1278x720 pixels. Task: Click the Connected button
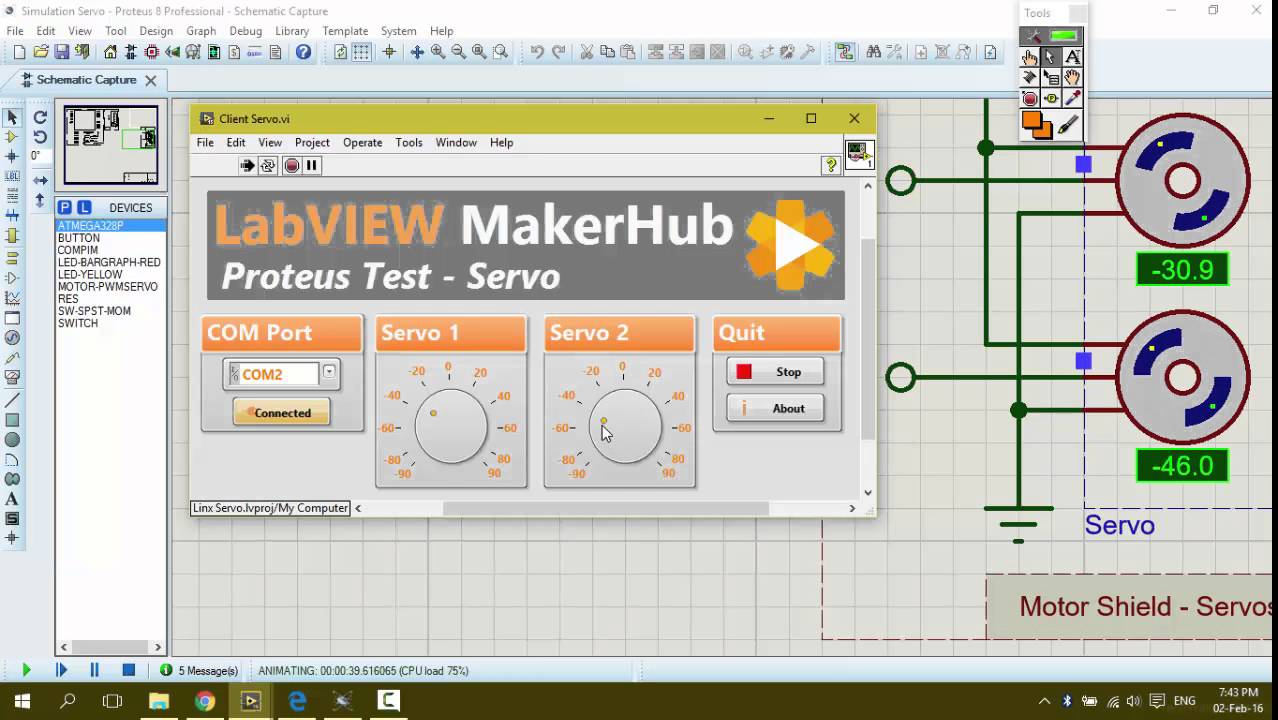[281, 412]
